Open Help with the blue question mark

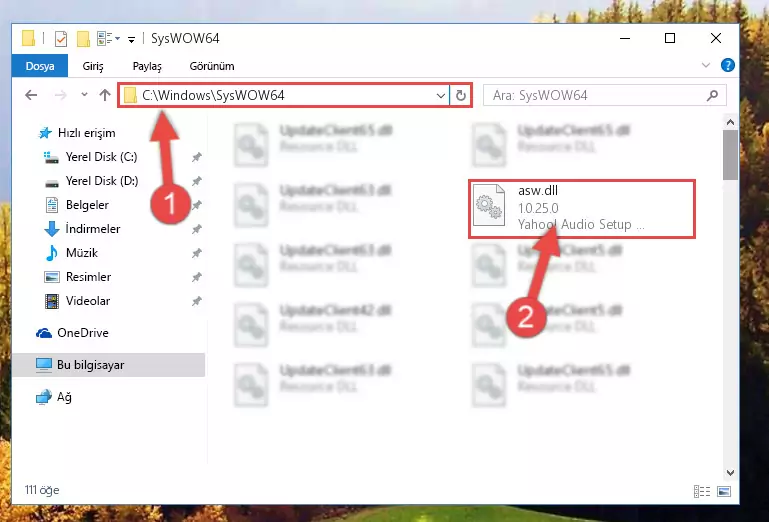[728, 65]
